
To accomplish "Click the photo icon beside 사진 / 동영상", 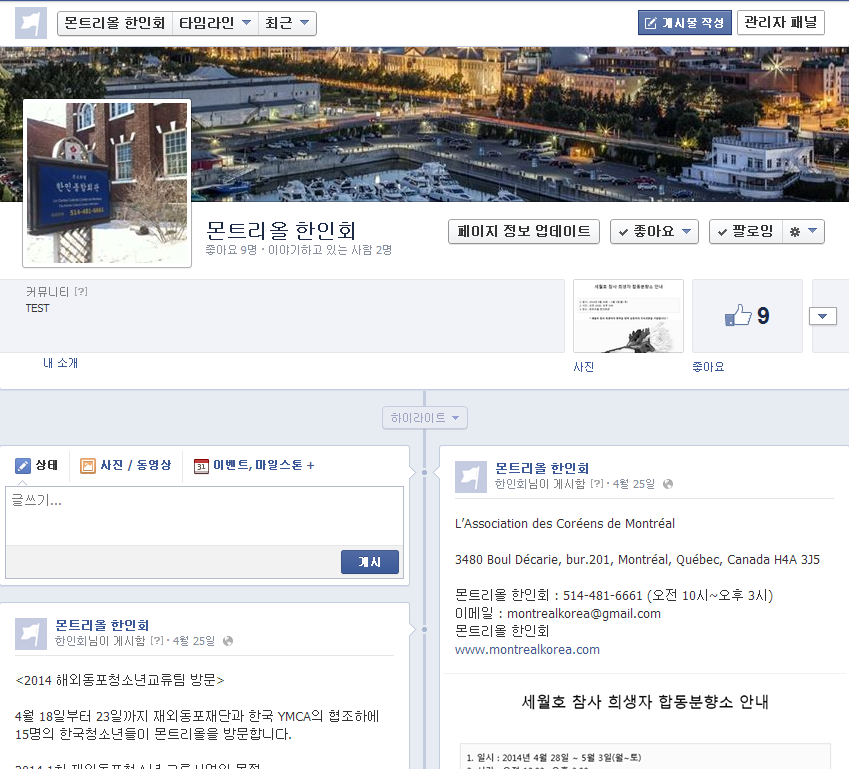I will coord(88,466).
